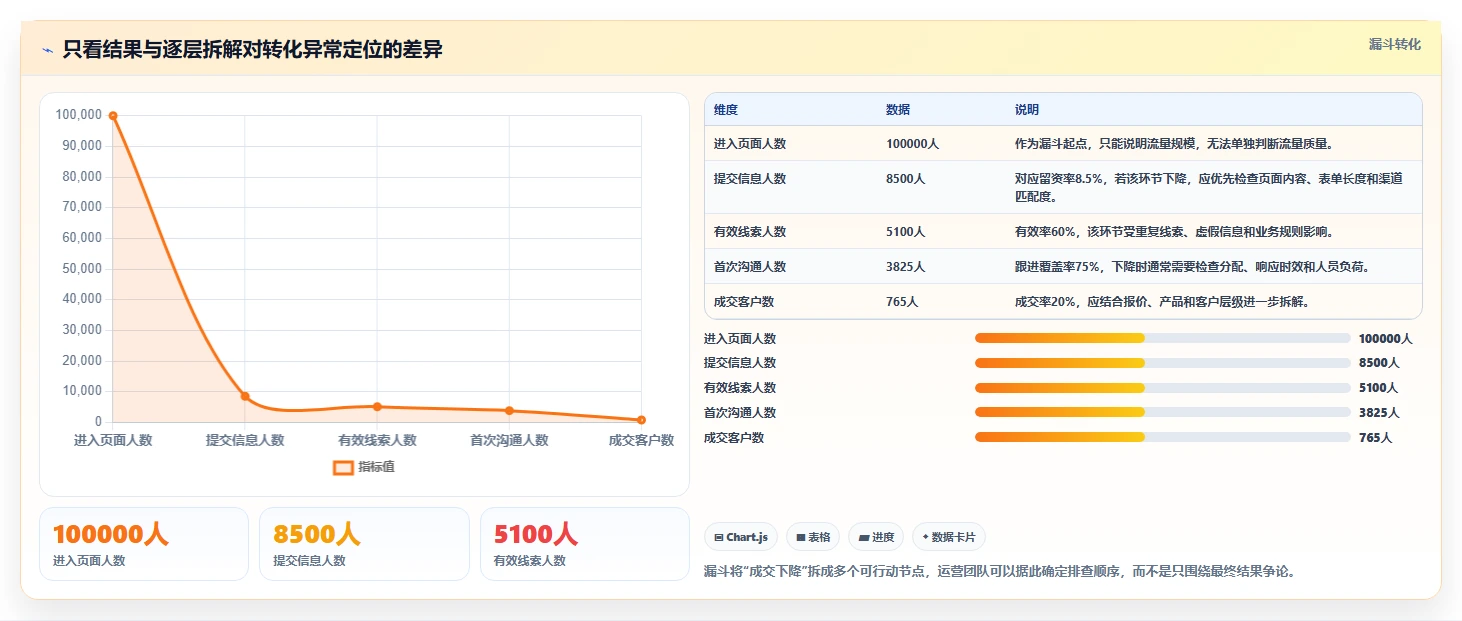Image resolution: width=1462 pixels, height=621 pixels.
Task: Click the 100,000 y-axis label
Action: tap(79, 115)
